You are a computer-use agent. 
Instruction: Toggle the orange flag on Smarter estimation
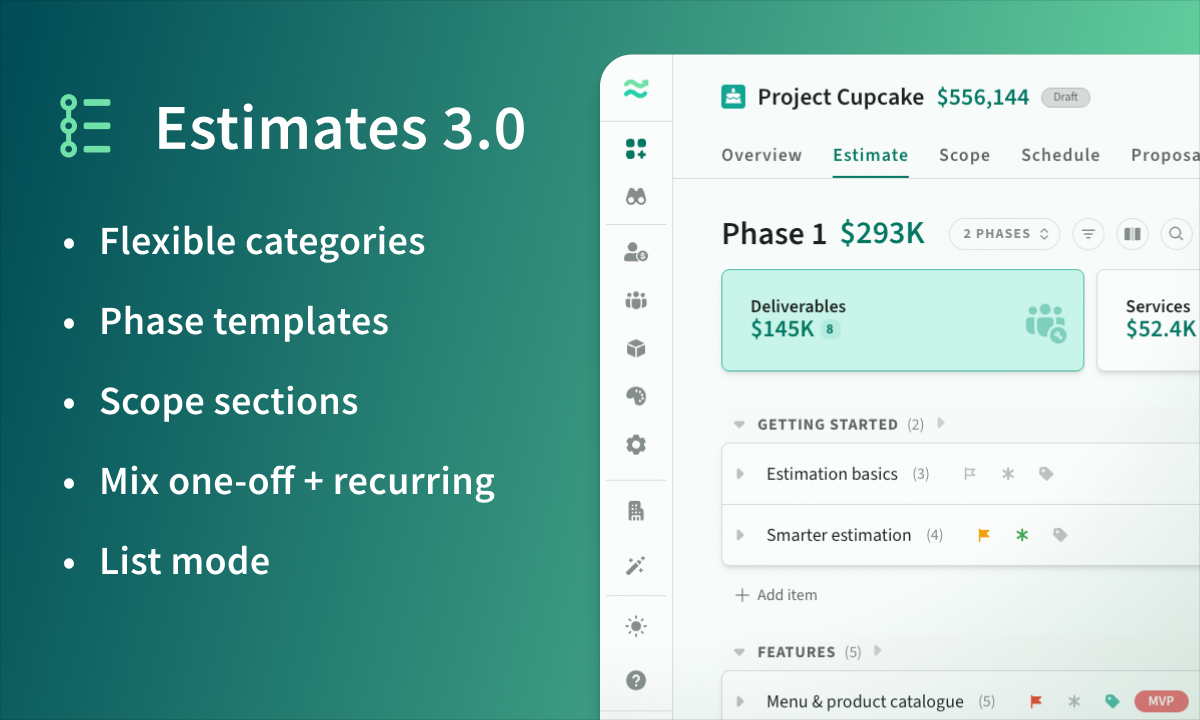tap(984, 535)
